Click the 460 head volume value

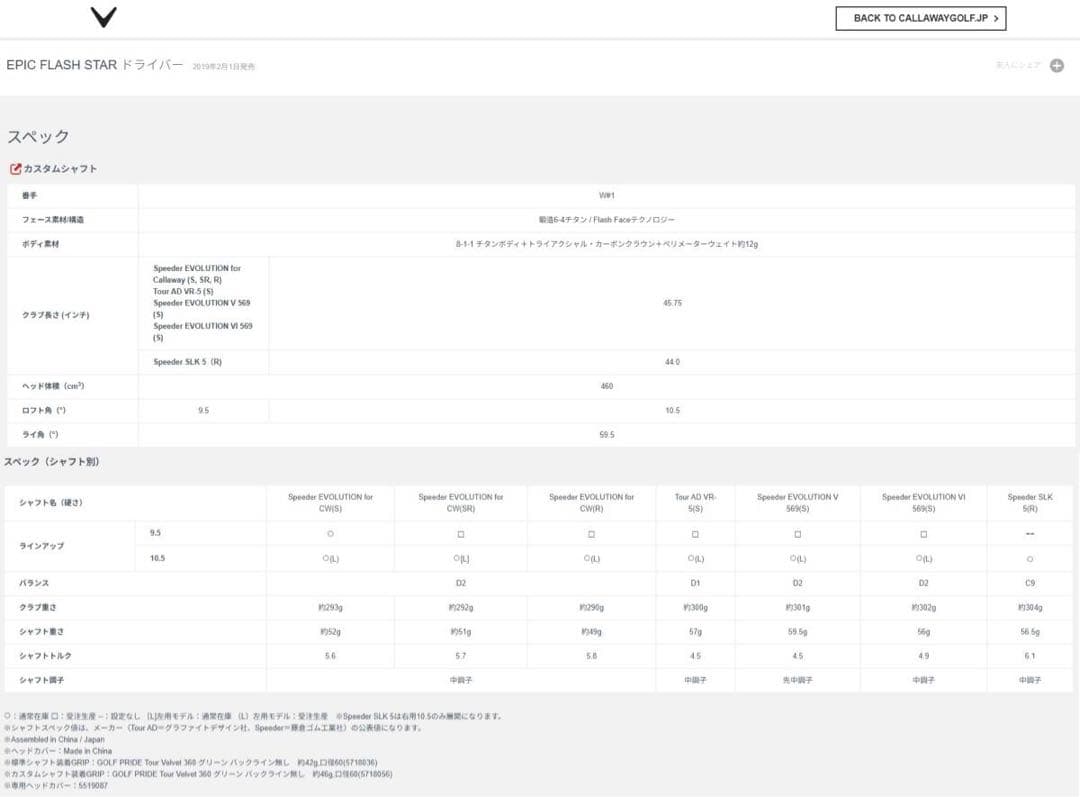606,386
